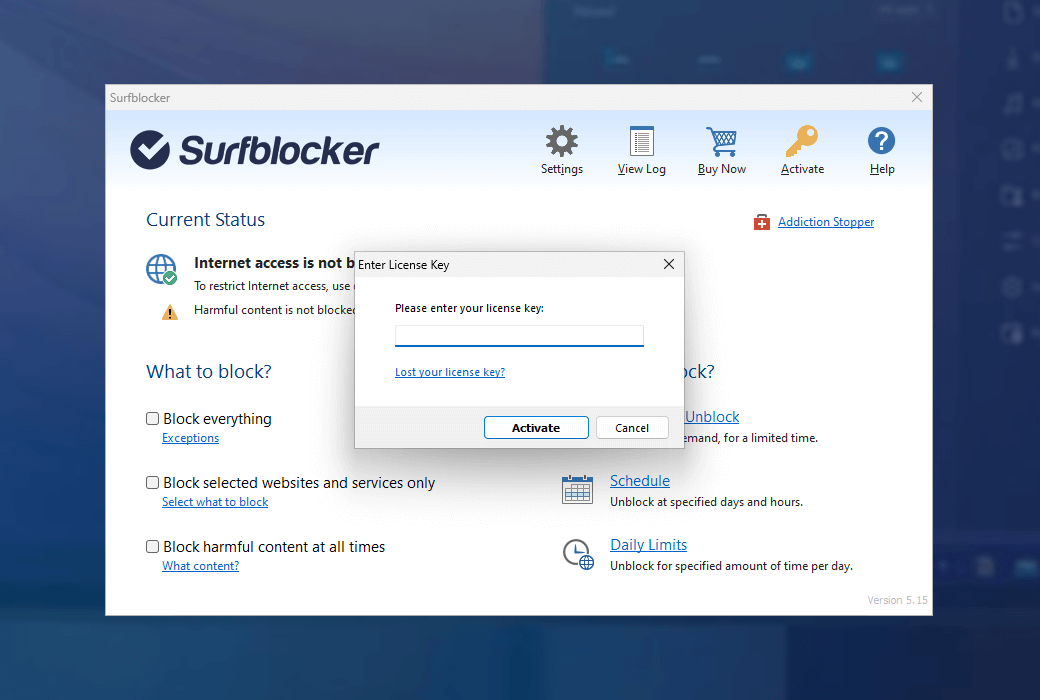Check Block harmful content at all times
This screenshot has width=1040, height=700.
[153, 547]
